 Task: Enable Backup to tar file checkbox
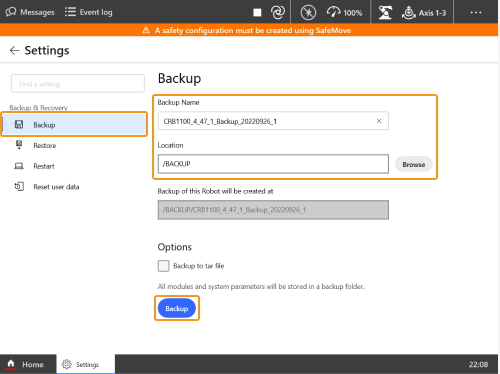tap(163, 266)
